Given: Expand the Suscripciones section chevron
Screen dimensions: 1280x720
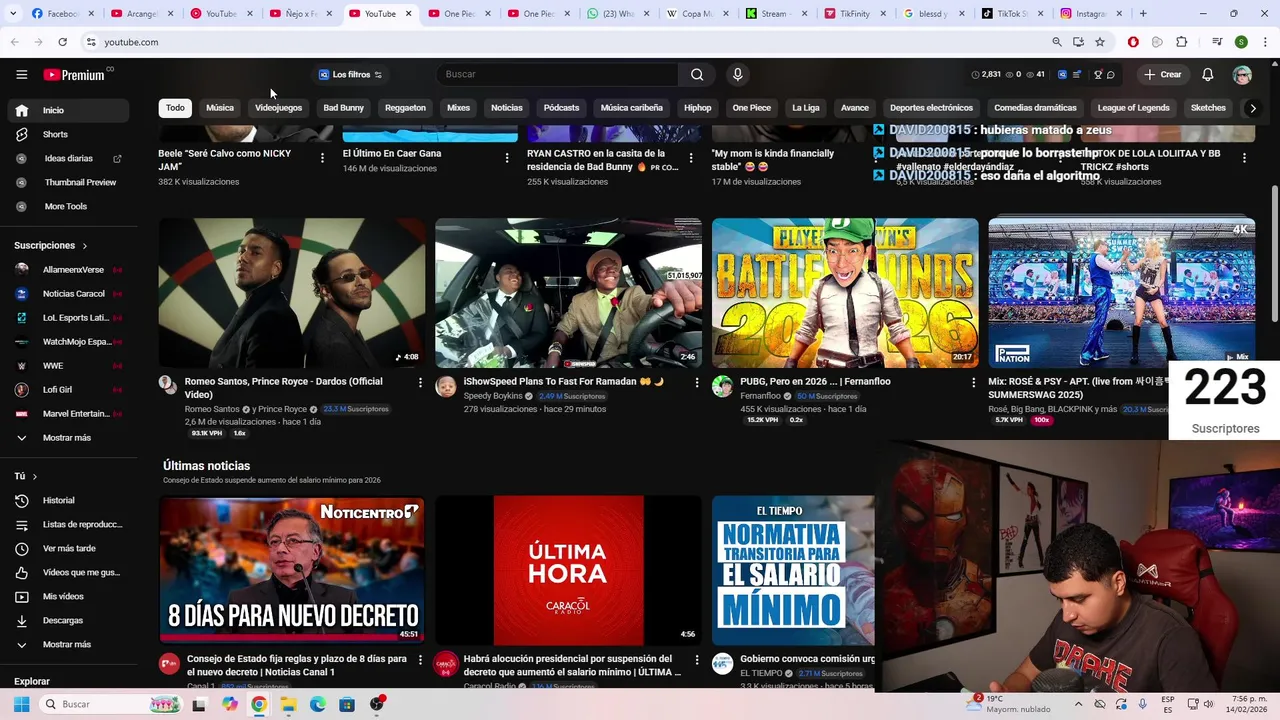Looking at the screenshot, I should (x=84, y=246).
